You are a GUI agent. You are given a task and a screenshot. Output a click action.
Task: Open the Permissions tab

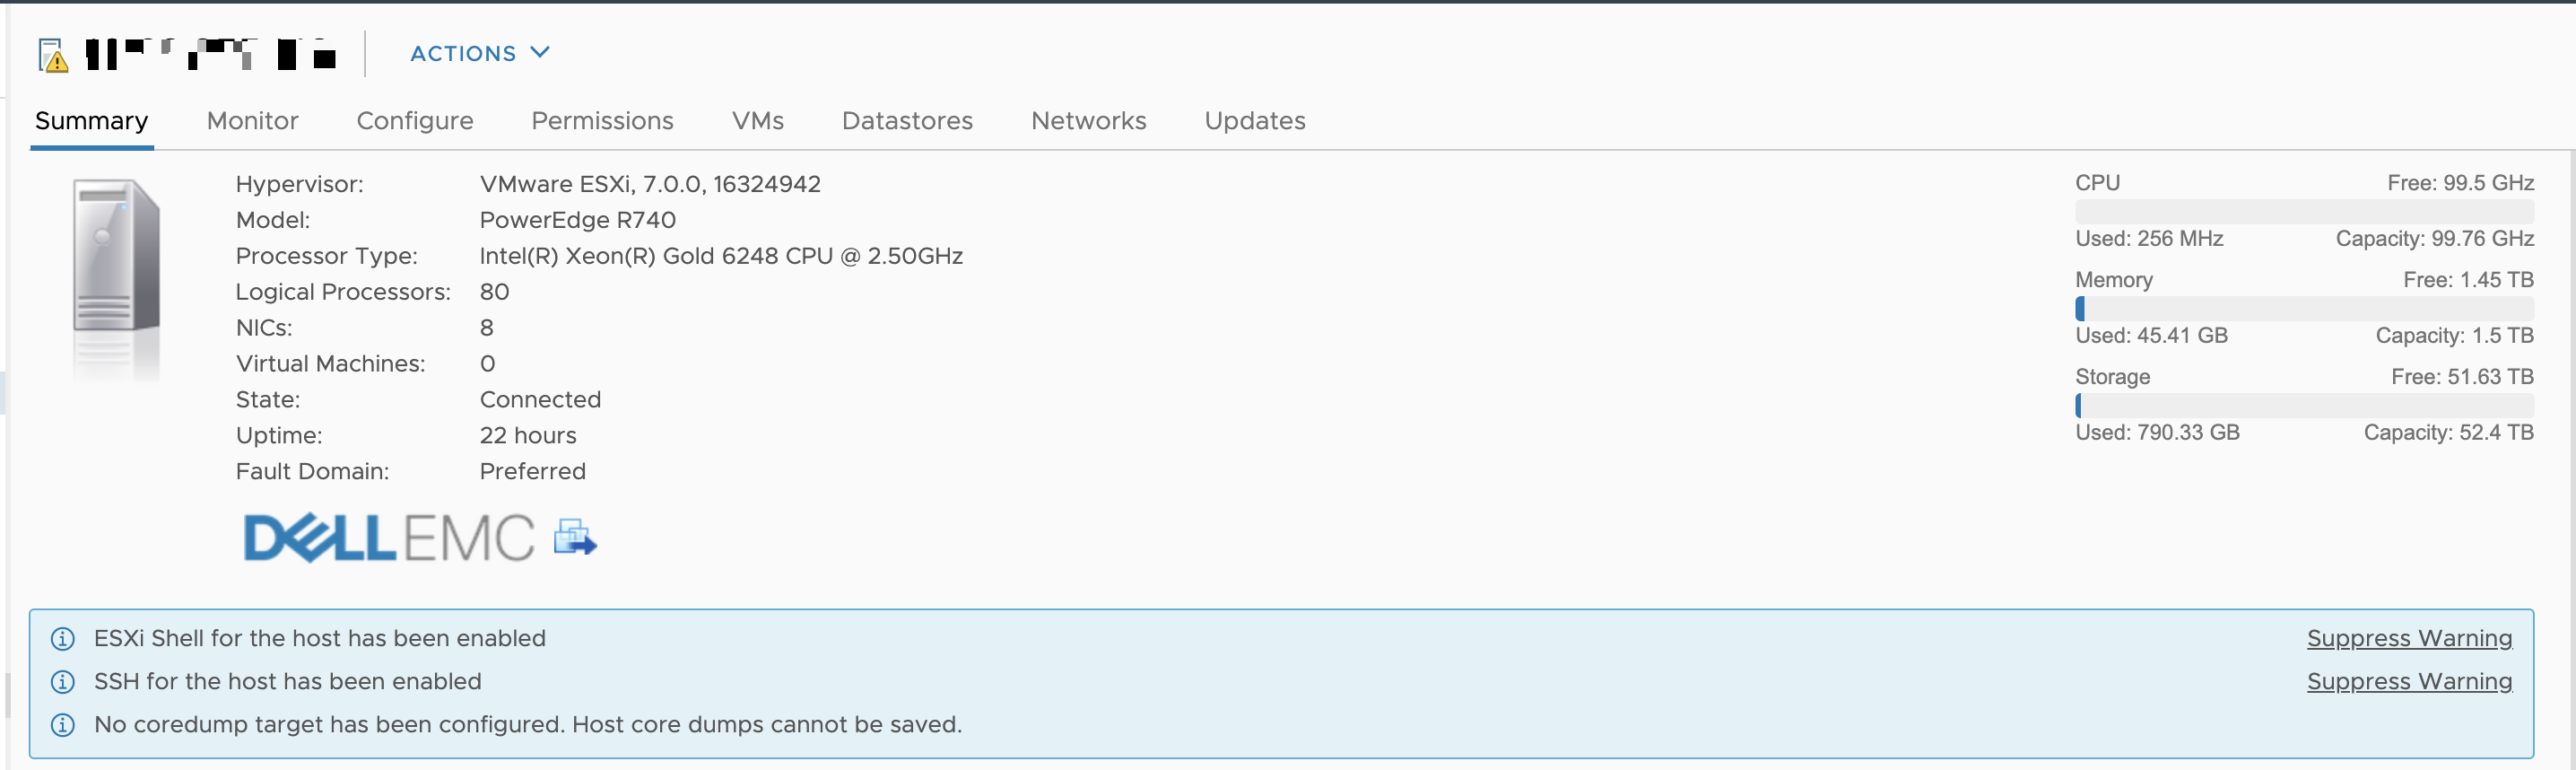(x=602, y=120)
